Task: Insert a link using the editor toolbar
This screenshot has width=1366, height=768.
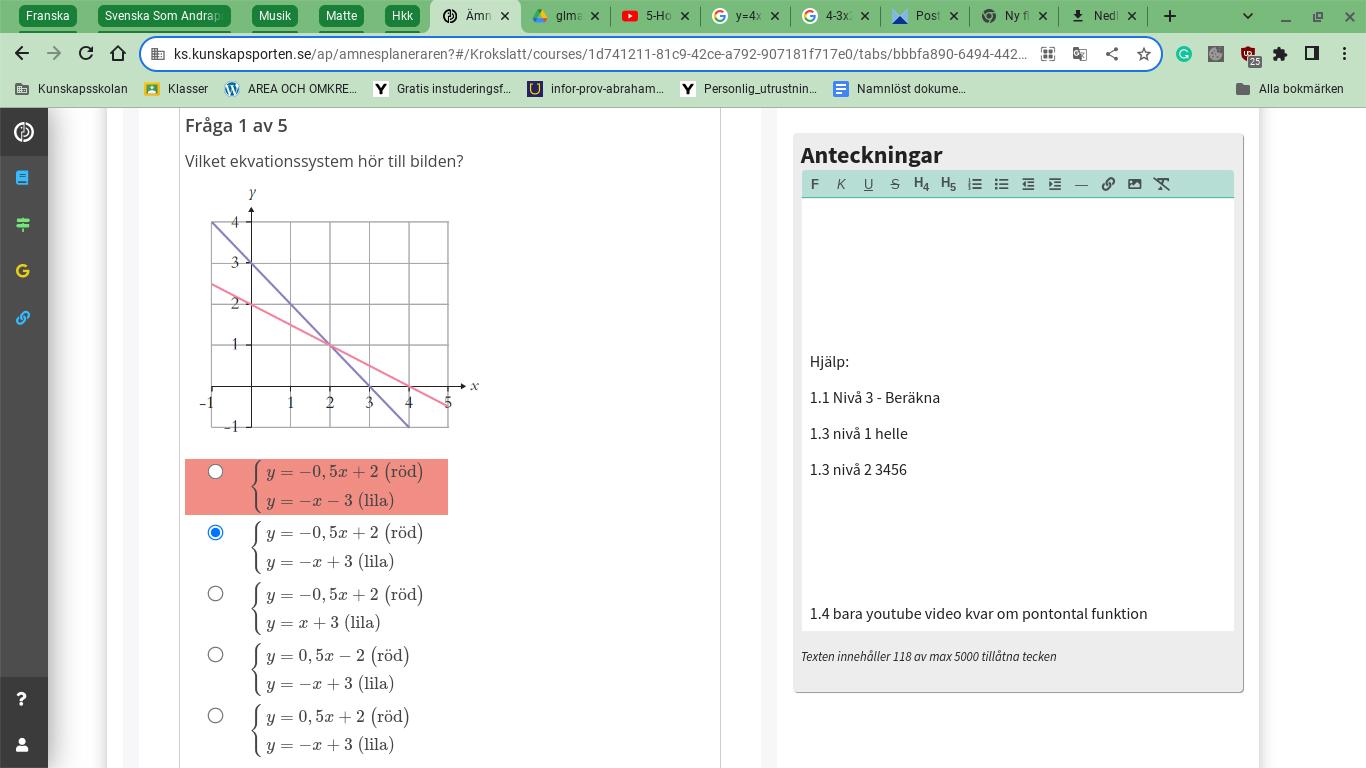Action: pos(1108,184)
